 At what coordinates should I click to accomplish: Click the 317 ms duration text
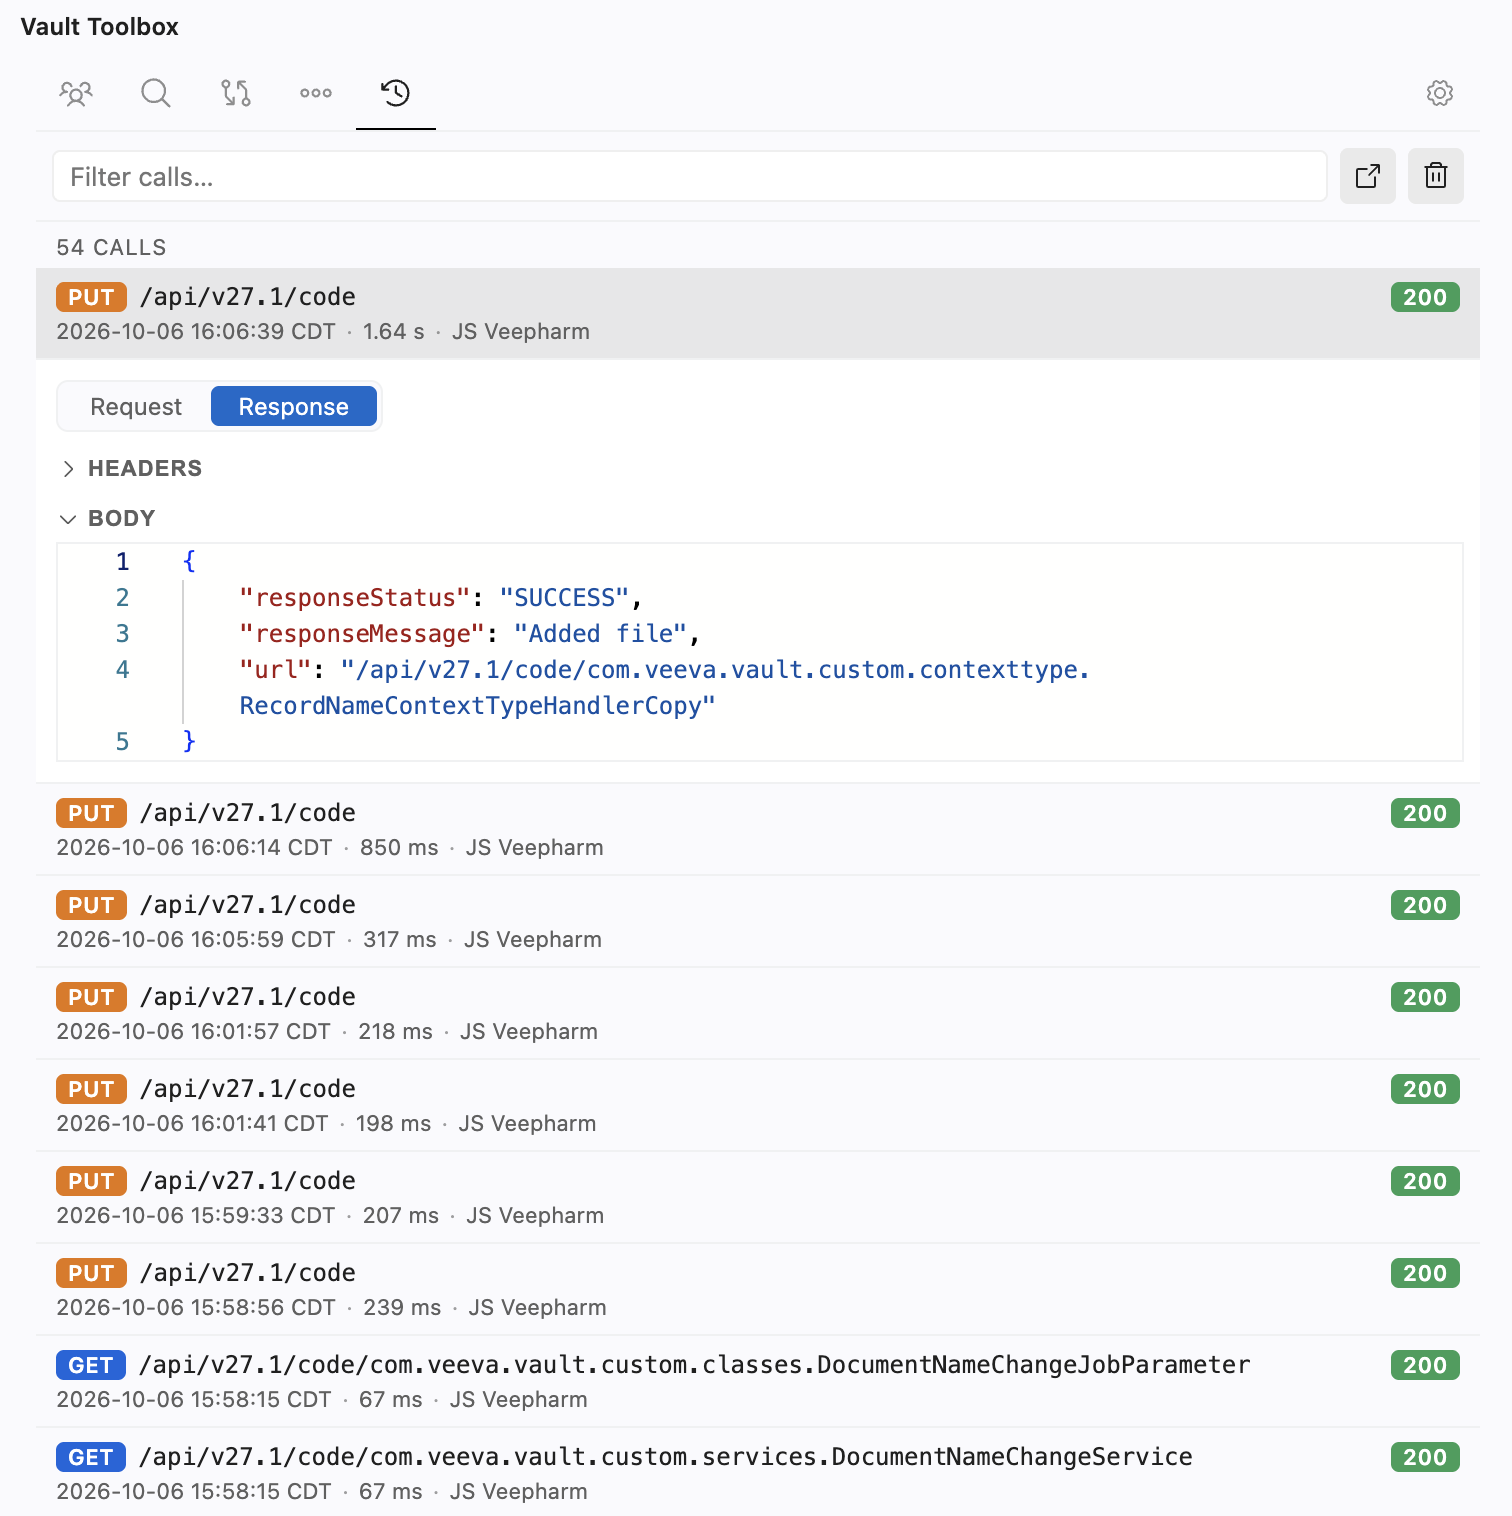[399, 940]
